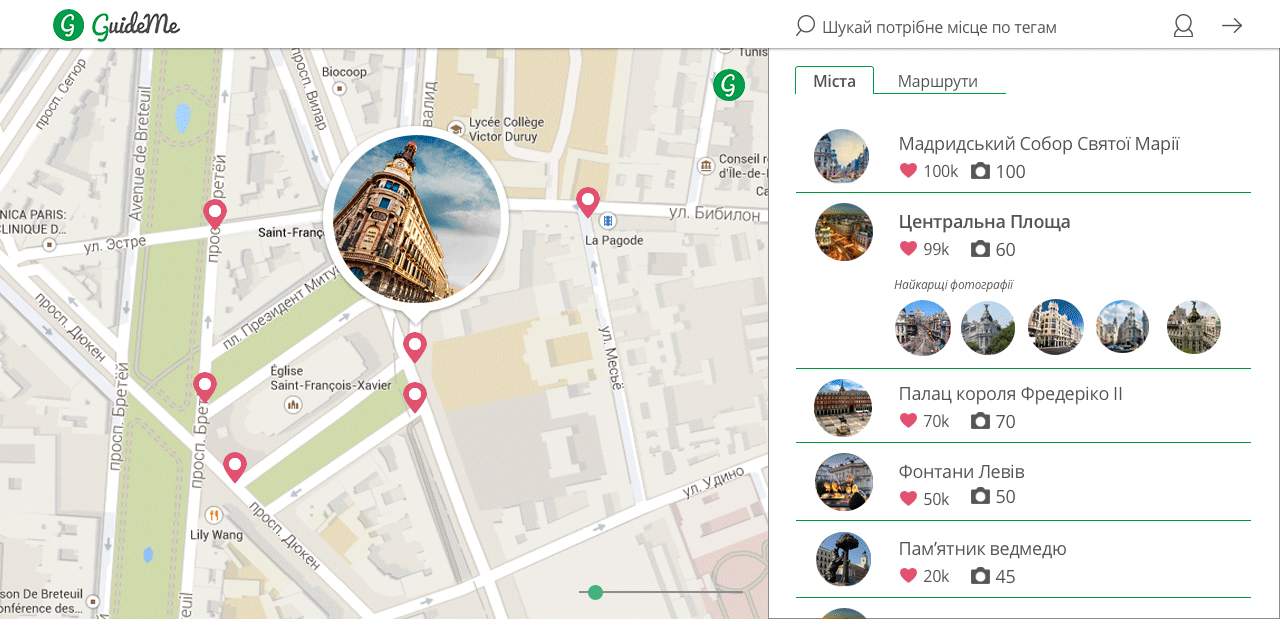This screenshot has width=1280, height=619.
Task: Click camera icon of Фонтани Левів
Action: [x=981, y=497]
